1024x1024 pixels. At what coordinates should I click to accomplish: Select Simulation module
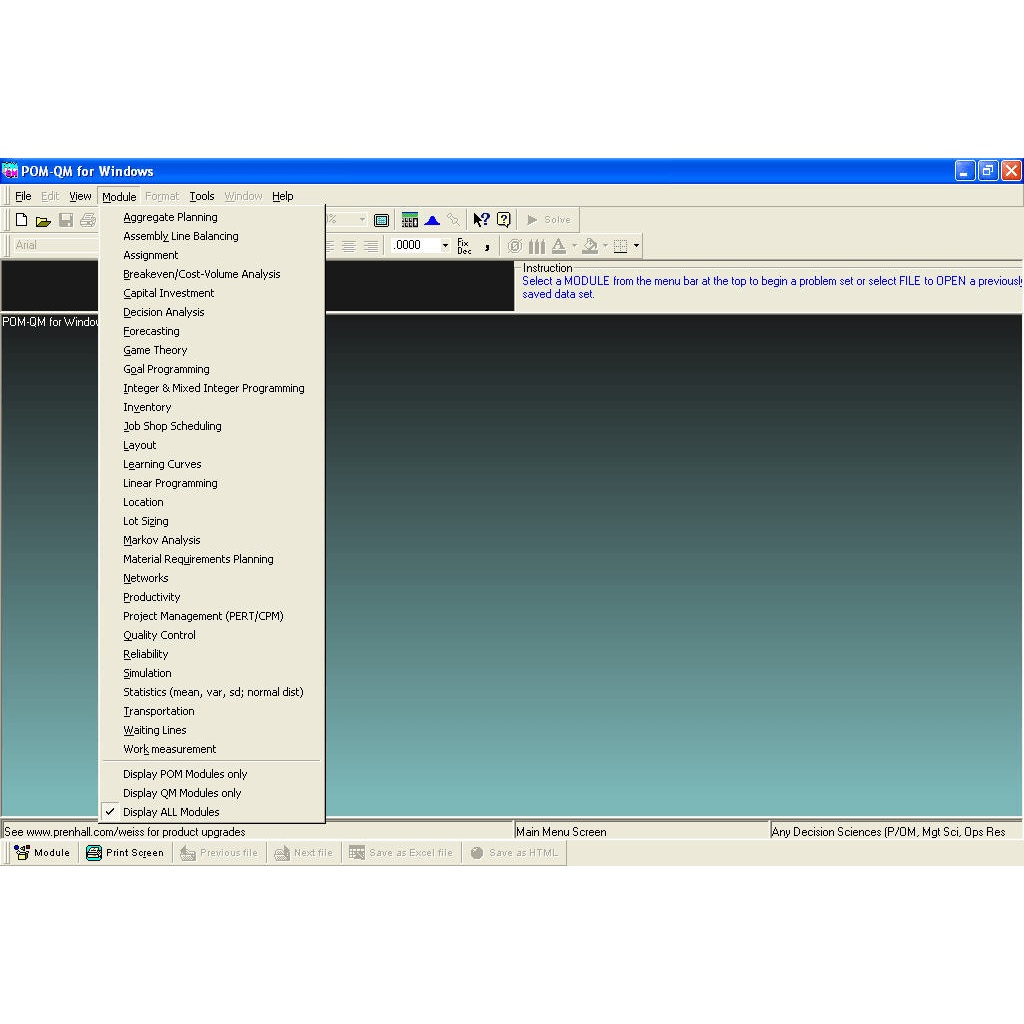click(212, 673)
